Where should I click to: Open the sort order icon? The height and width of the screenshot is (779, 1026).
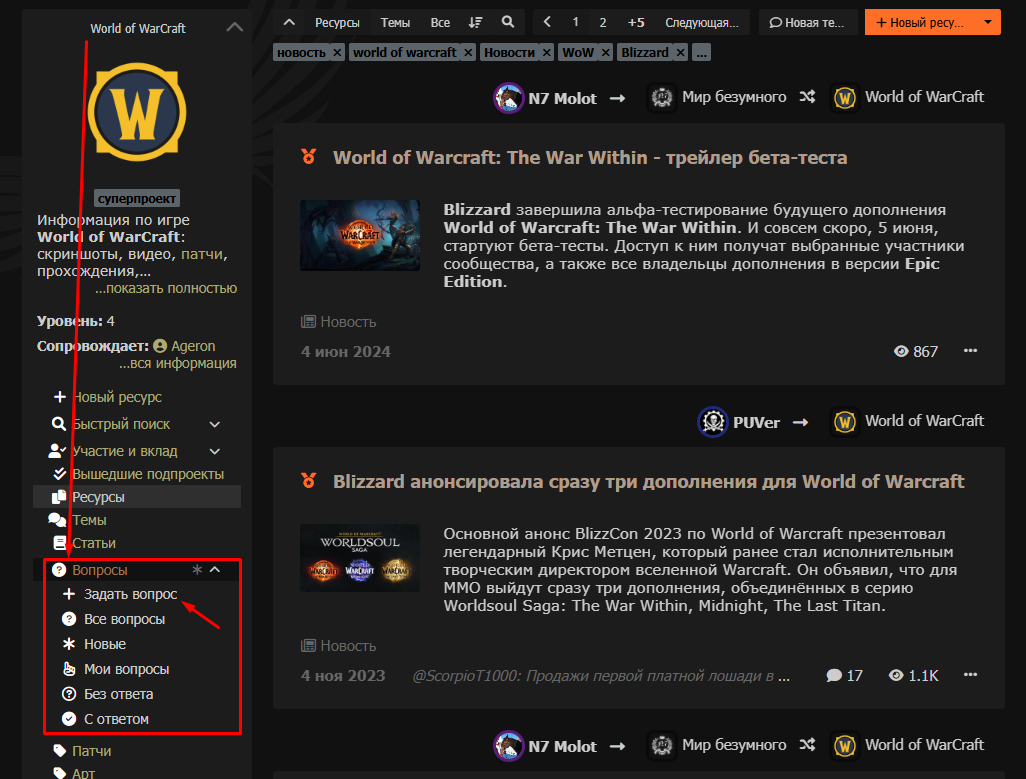476,22
